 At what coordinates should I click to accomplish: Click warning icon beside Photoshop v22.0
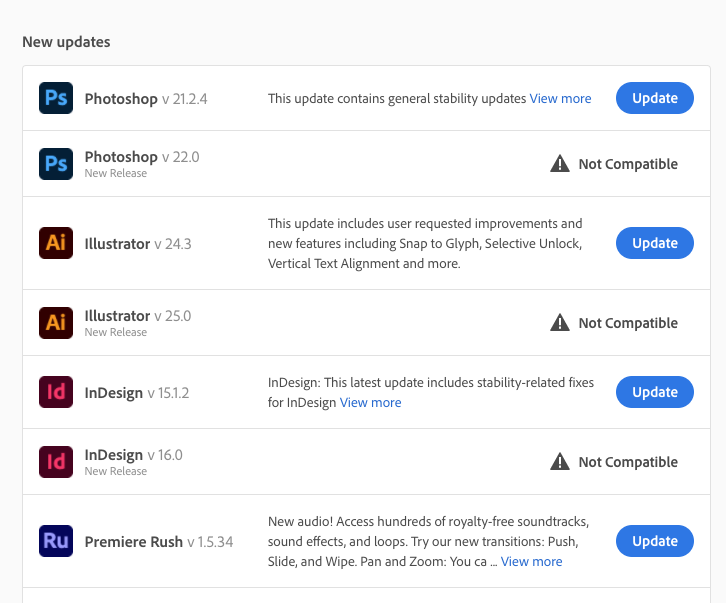pos(560,163)
